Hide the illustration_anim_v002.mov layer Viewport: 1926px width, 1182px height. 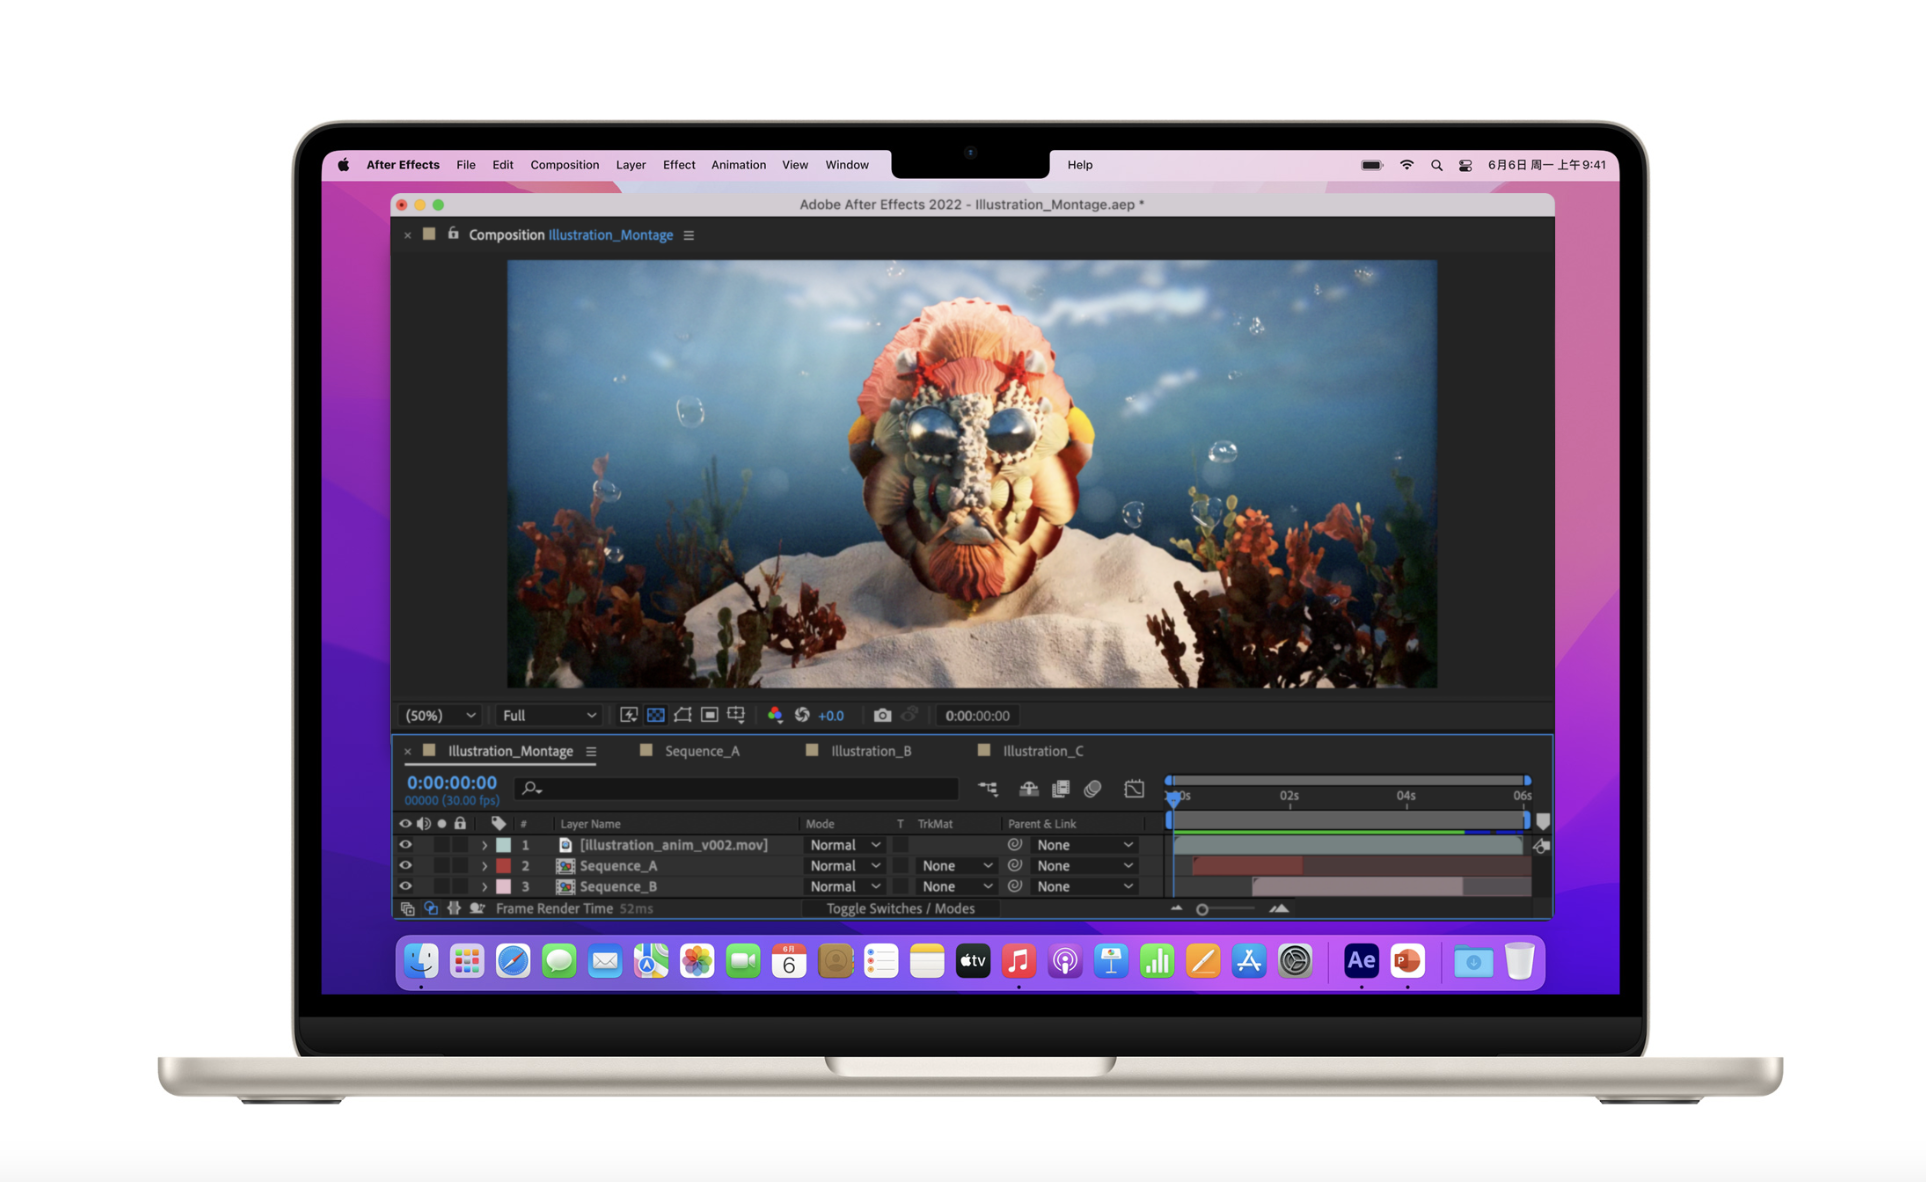click(x=405, y=845)
